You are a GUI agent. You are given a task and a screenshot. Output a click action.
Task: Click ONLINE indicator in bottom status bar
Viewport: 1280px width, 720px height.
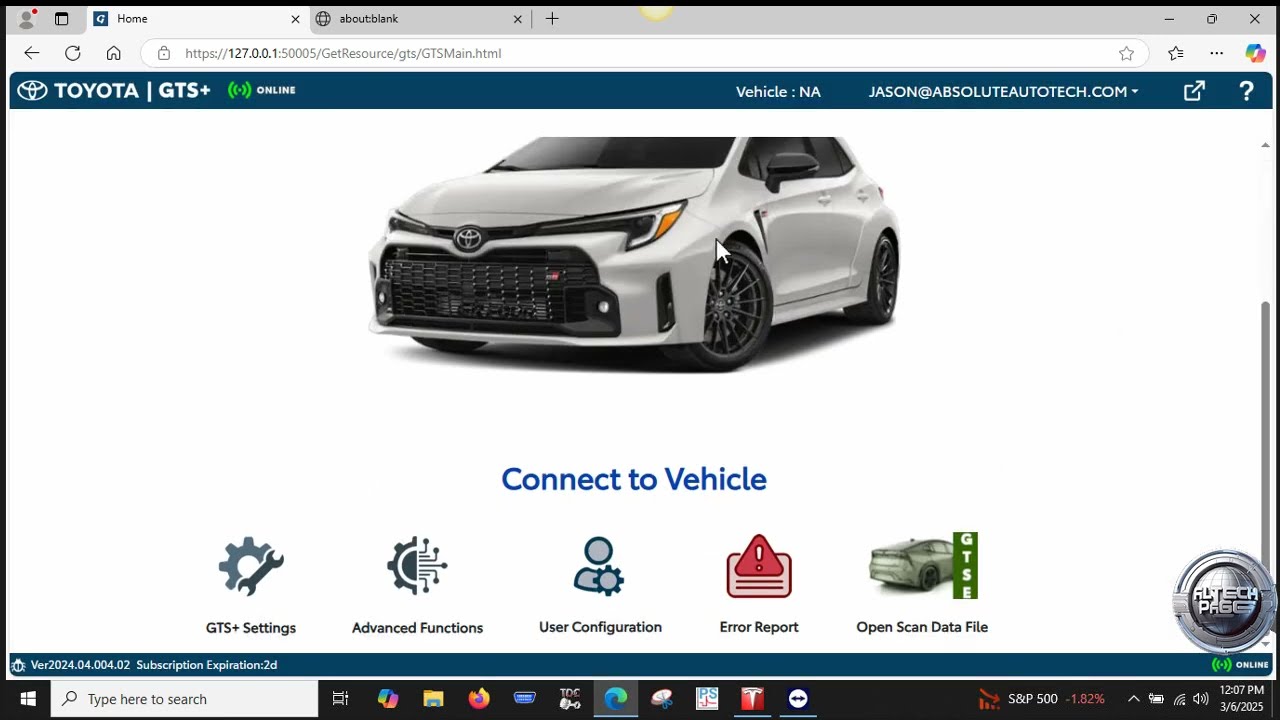[1240, 665]
